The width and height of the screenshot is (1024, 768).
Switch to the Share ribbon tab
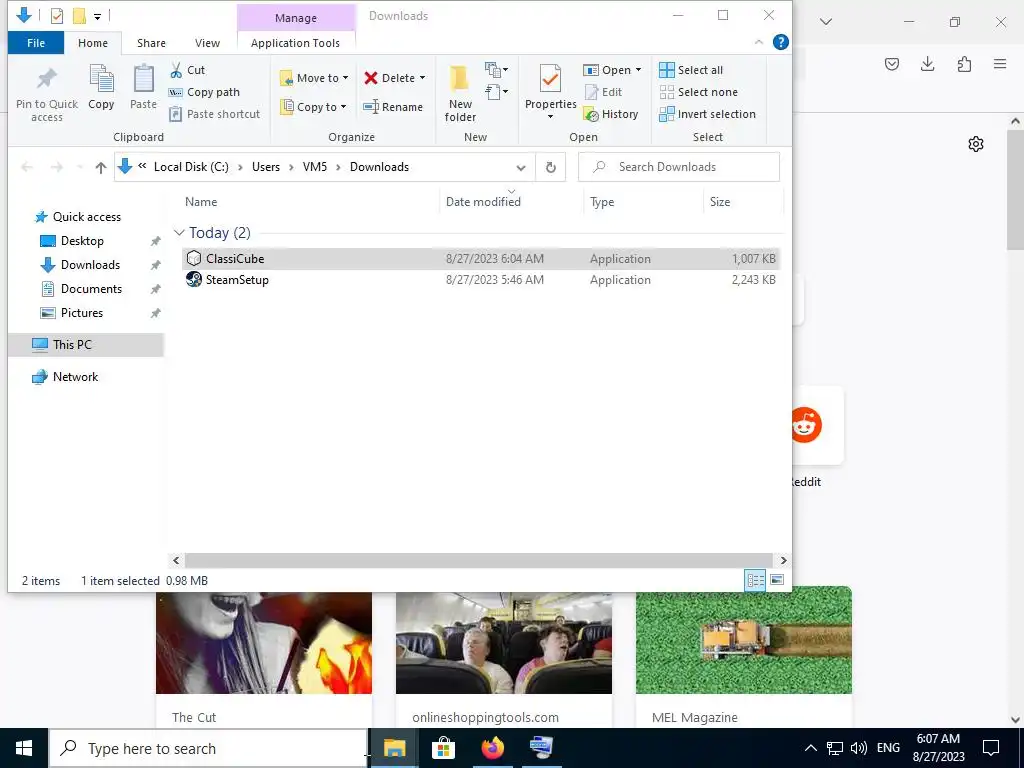151,43
